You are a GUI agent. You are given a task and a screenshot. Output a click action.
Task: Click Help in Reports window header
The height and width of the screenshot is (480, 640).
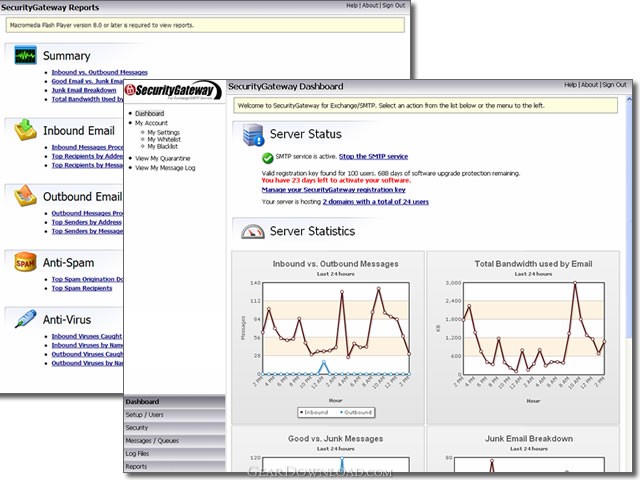[x=352, y=5]
